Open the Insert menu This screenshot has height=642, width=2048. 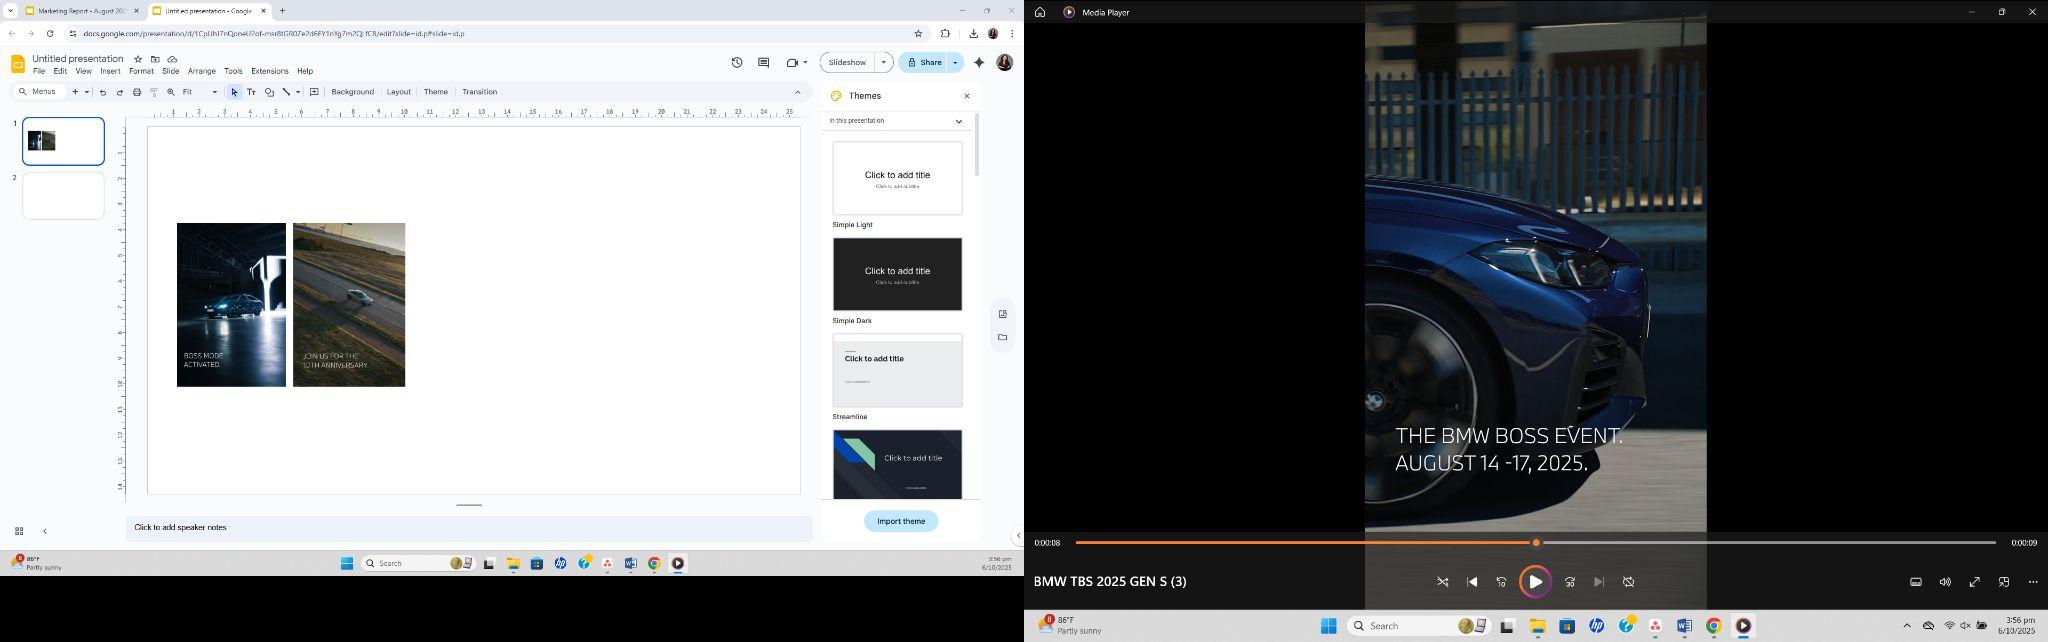click(x=110, y=71)
